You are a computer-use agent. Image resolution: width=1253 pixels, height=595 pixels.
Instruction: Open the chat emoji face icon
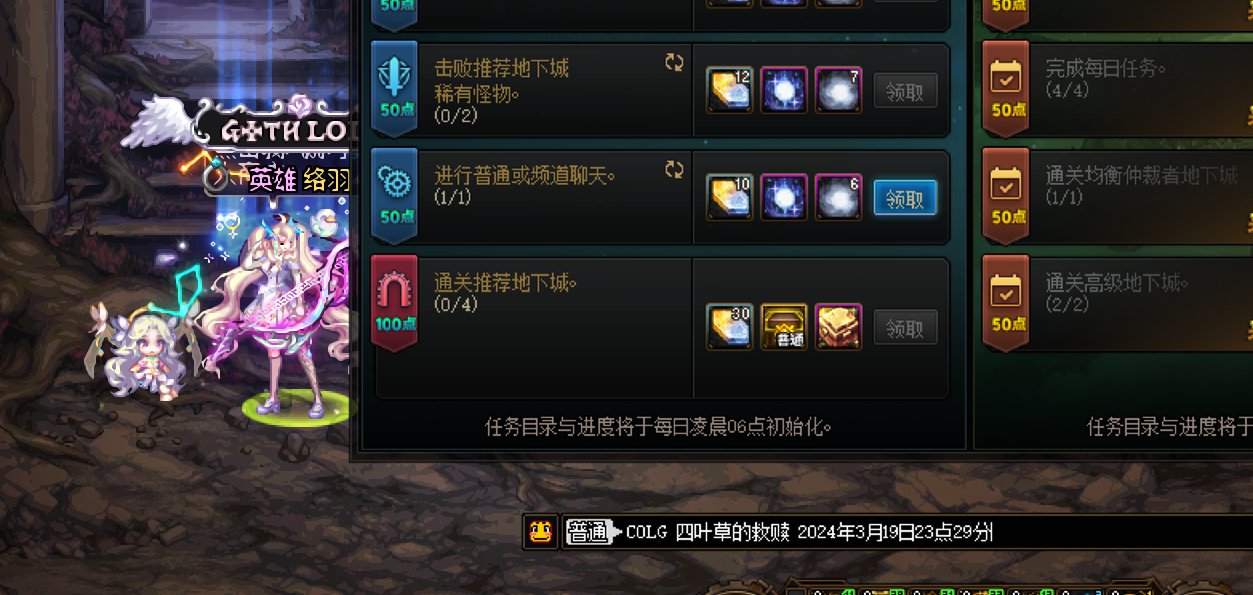click(x=540, y=532)
